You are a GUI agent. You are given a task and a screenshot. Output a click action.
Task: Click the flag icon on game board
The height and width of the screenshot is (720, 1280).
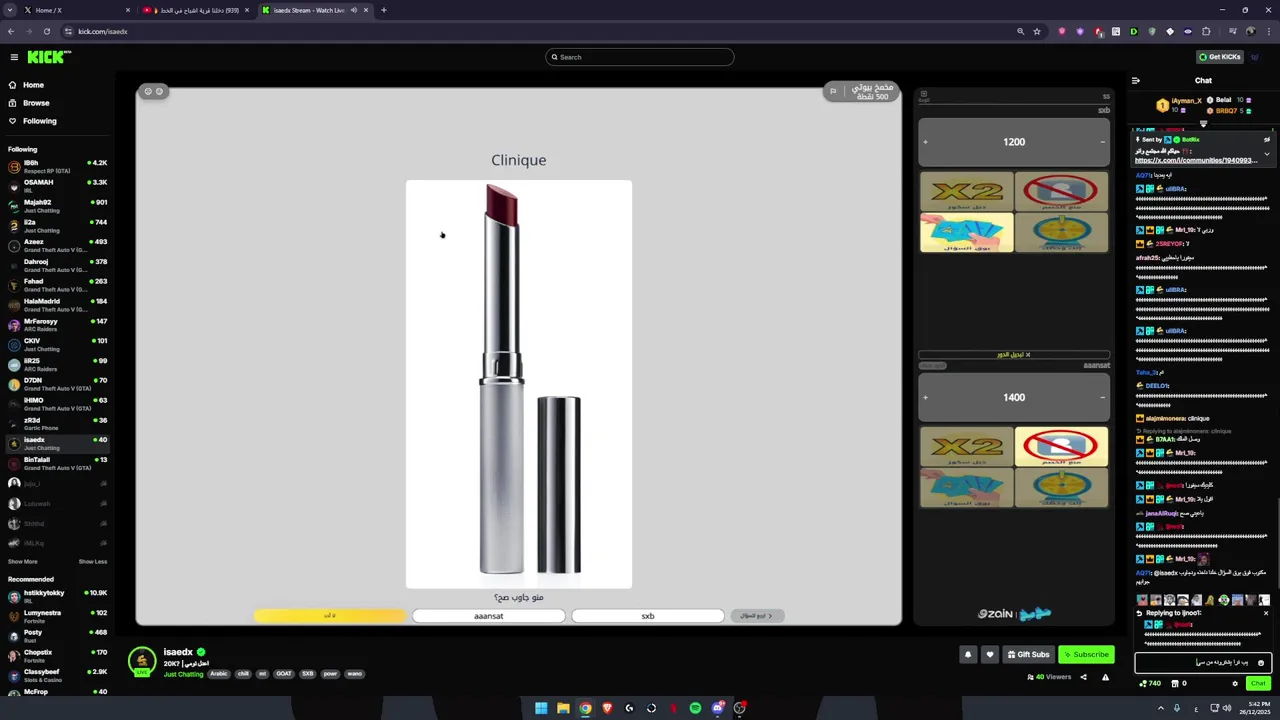(x=833, y=91)
